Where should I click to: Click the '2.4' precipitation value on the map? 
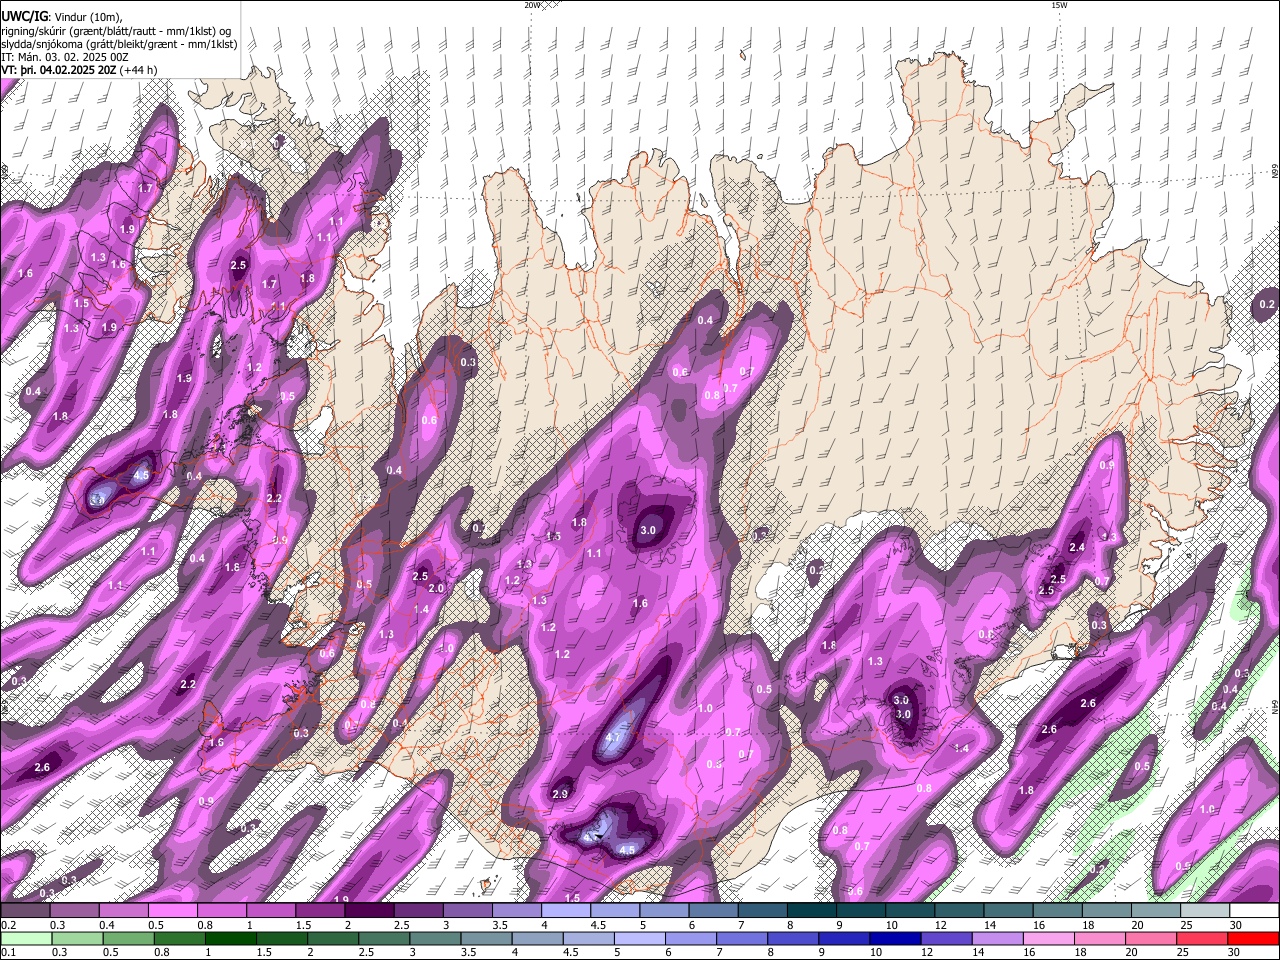coord(1077,548)
